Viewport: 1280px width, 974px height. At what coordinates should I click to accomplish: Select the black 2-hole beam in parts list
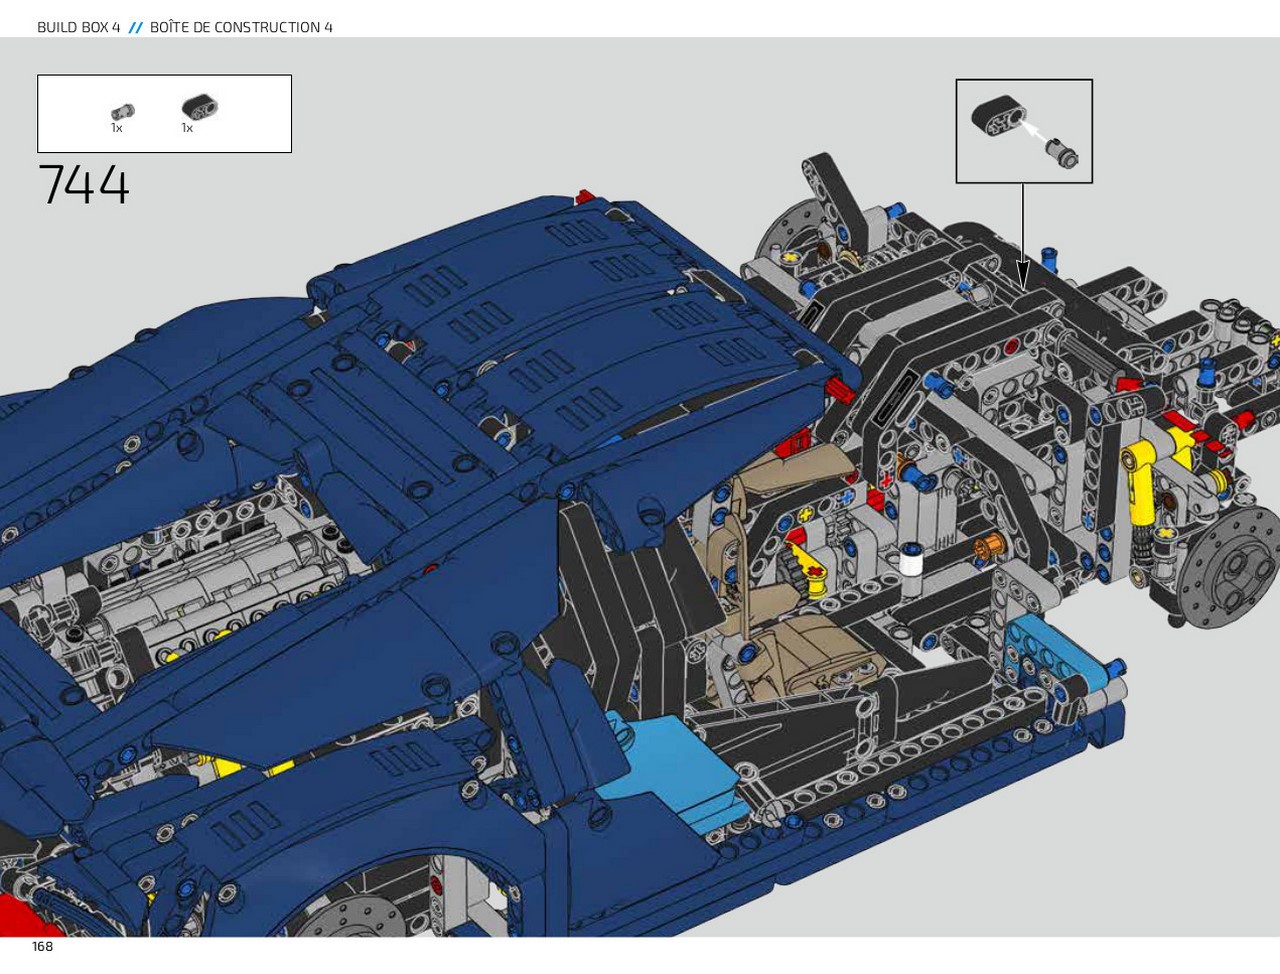[199, 106]
